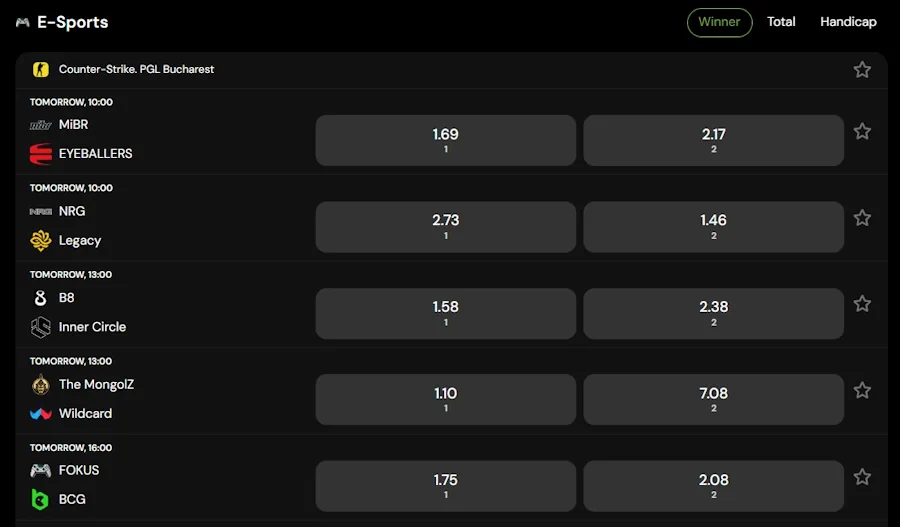Star the MiBR vs EYEBALLERS match
The image size is (900, 527).
coord(862,131)
